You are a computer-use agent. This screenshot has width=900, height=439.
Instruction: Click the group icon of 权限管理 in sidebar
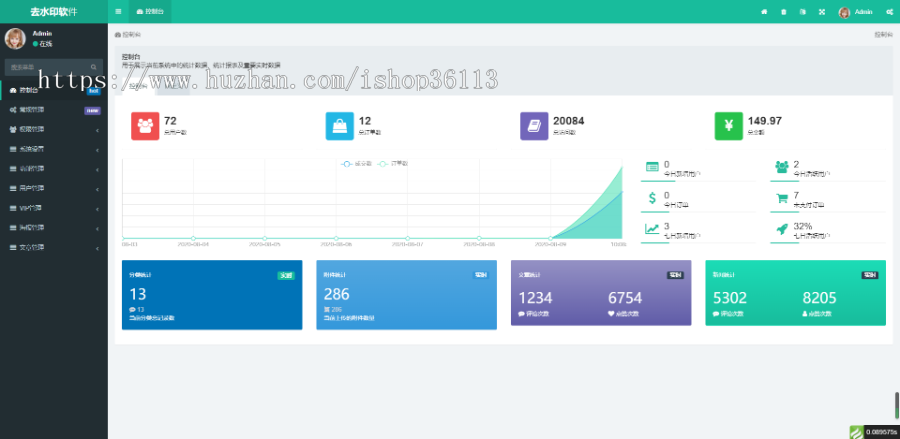click(13, 129)
